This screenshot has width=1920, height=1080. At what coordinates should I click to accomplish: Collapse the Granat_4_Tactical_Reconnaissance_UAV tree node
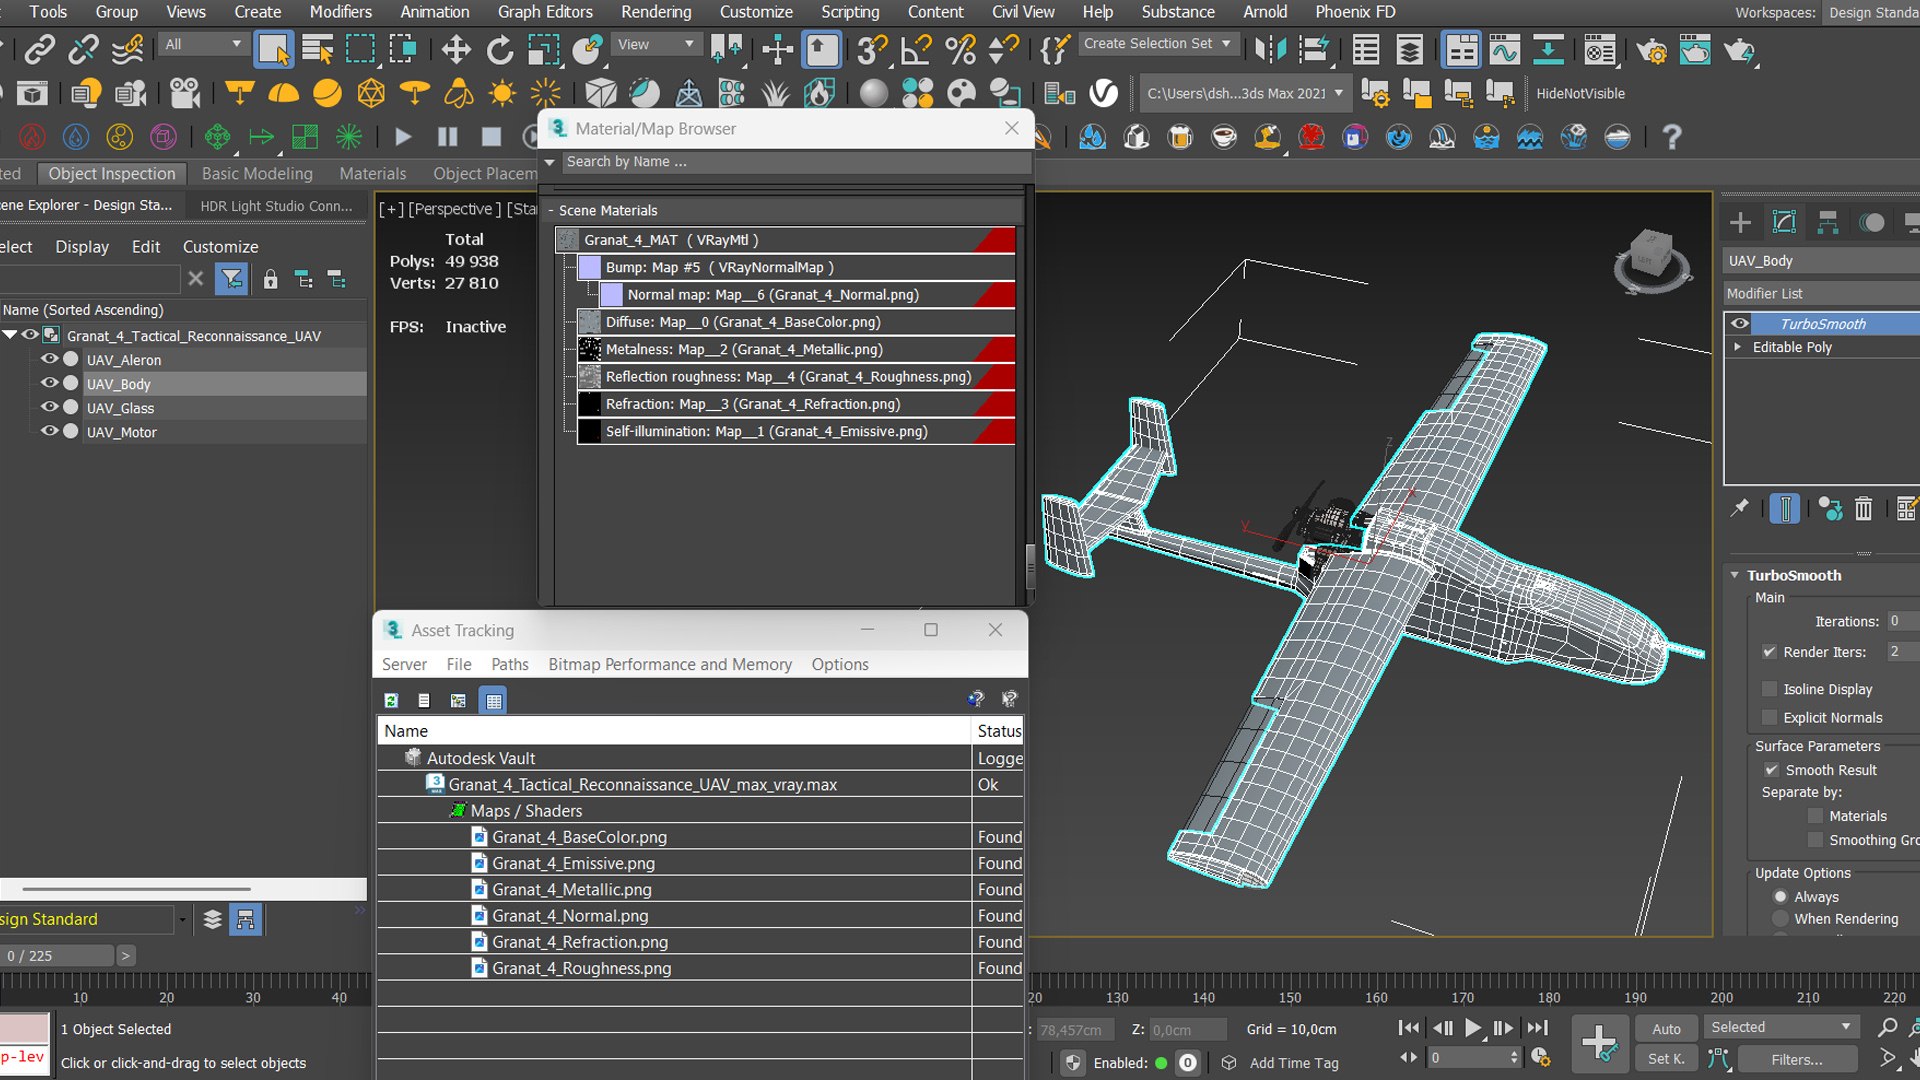[x=10, y=335]
